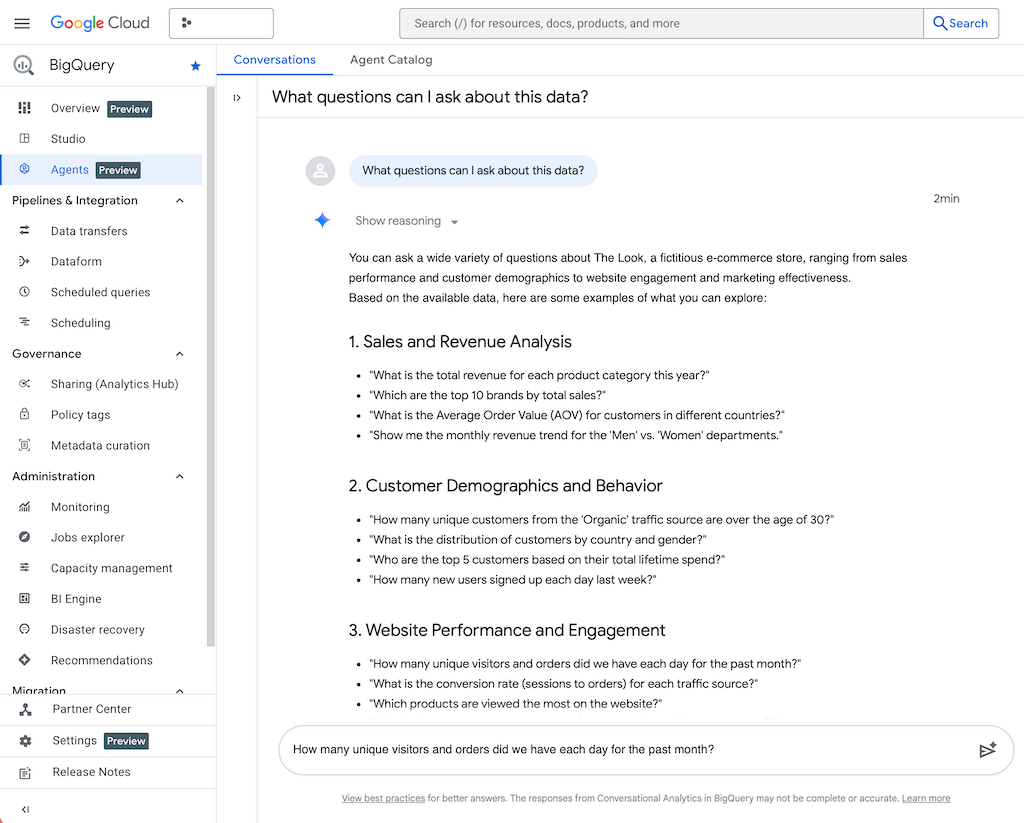Collapse the Administration section
This screenshot has height=823, width=1024.
click(180, 476)
